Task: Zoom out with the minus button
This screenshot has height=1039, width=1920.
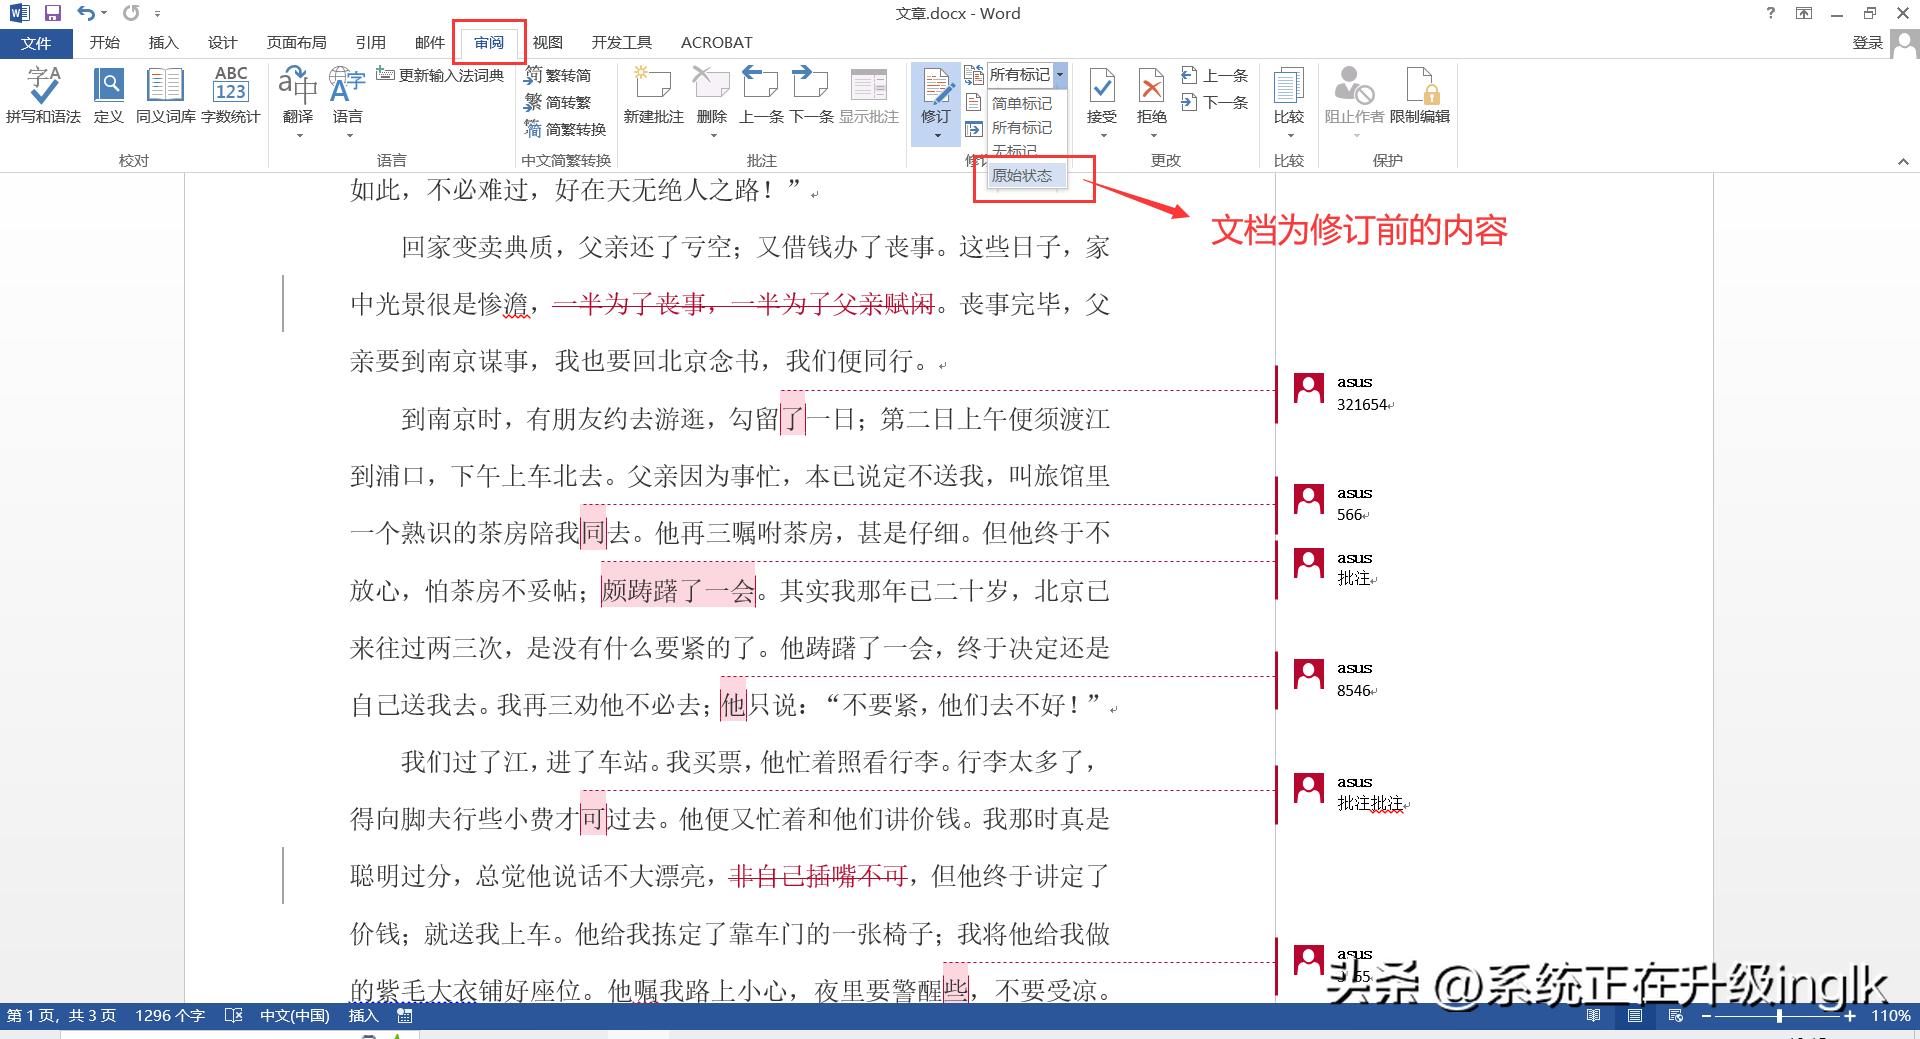Action: 1706,1016
